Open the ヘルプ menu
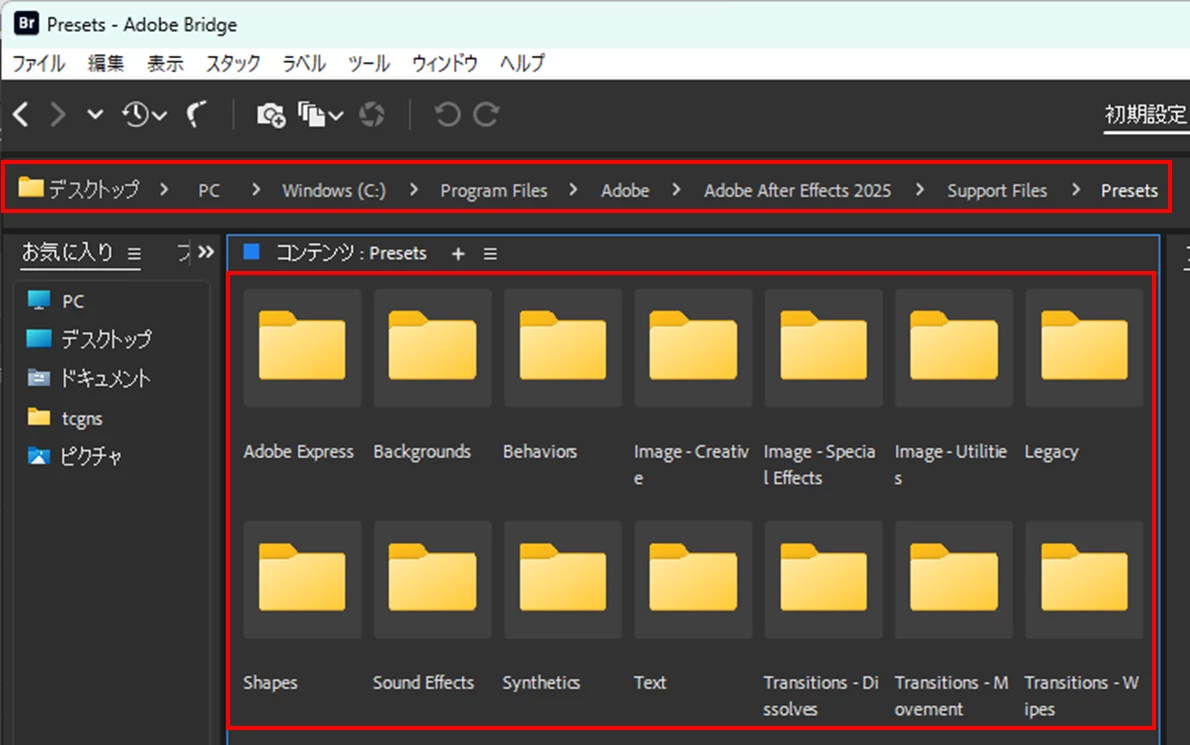The width and height of the screenshot is (1190, 745). (x=522, y=64)
